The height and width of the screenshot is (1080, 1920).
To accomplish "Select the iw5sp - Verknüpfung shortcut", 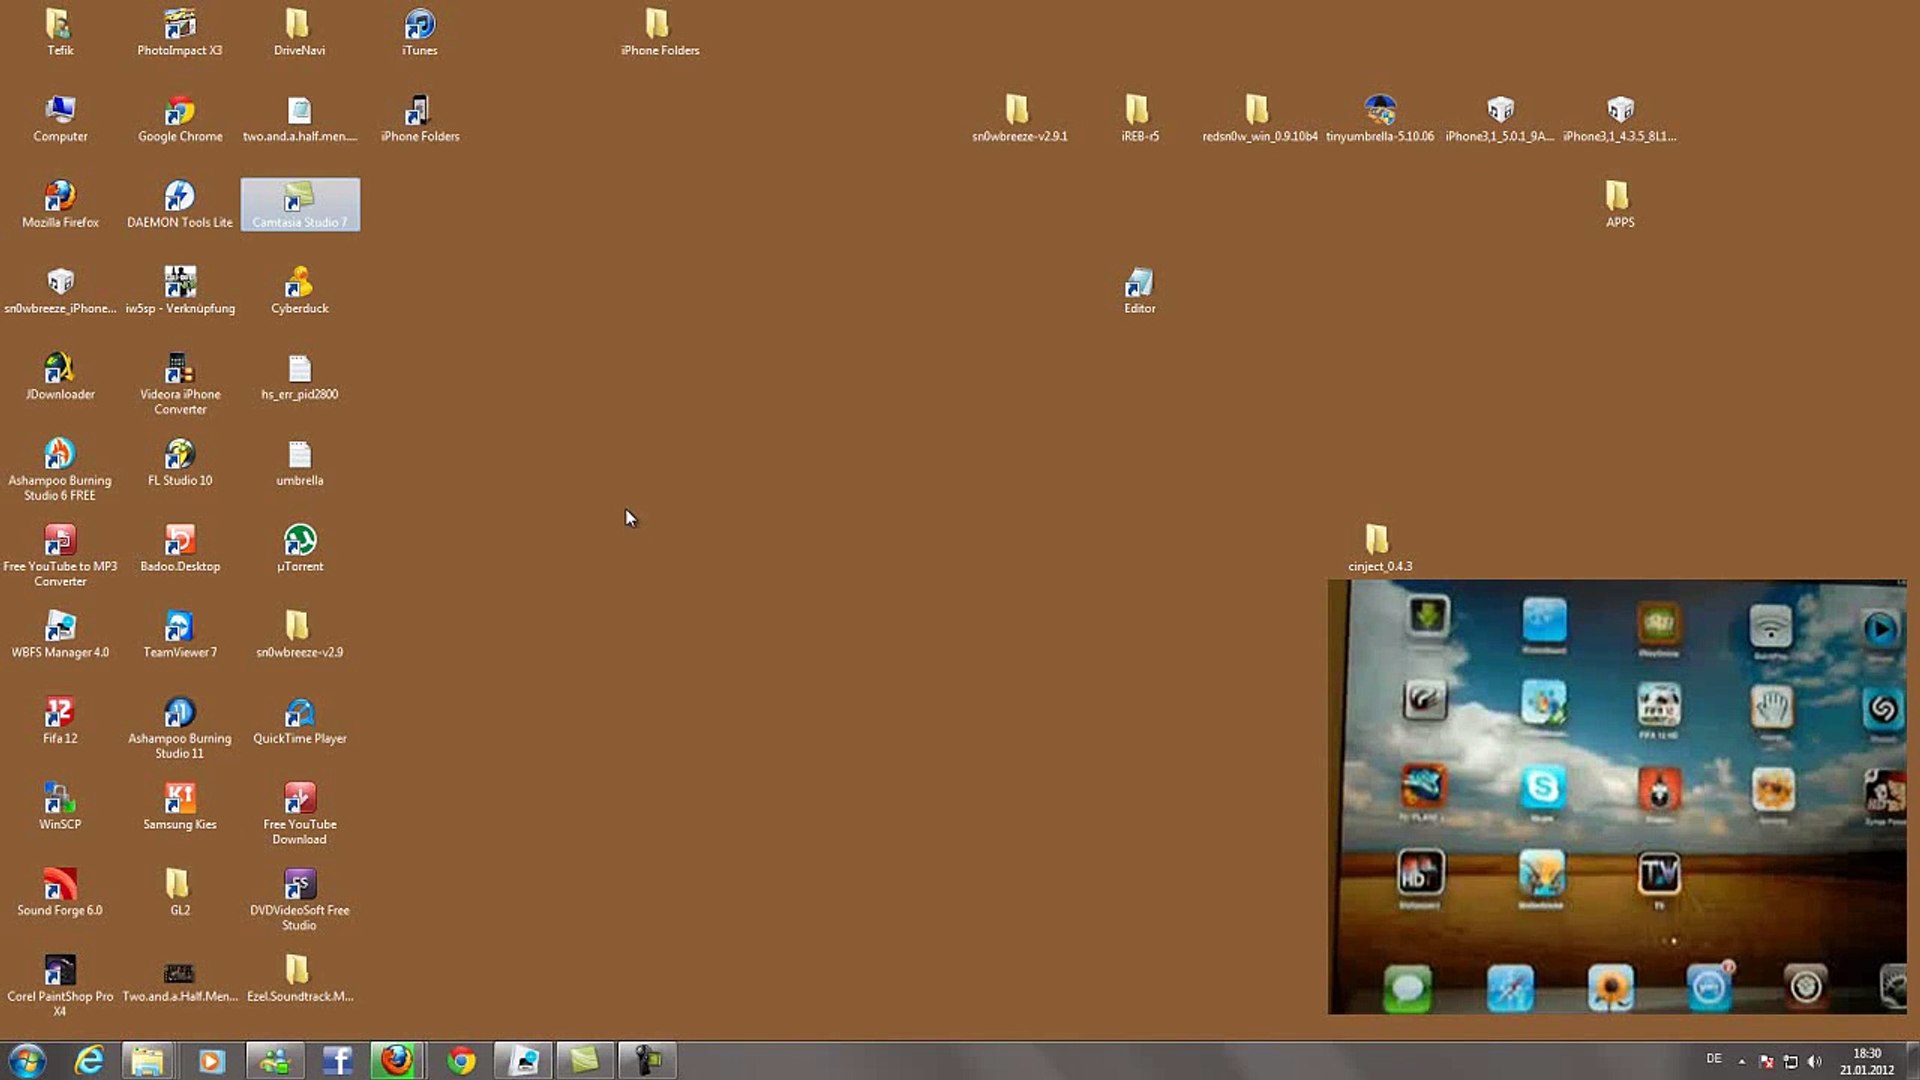I will (180, 291).
